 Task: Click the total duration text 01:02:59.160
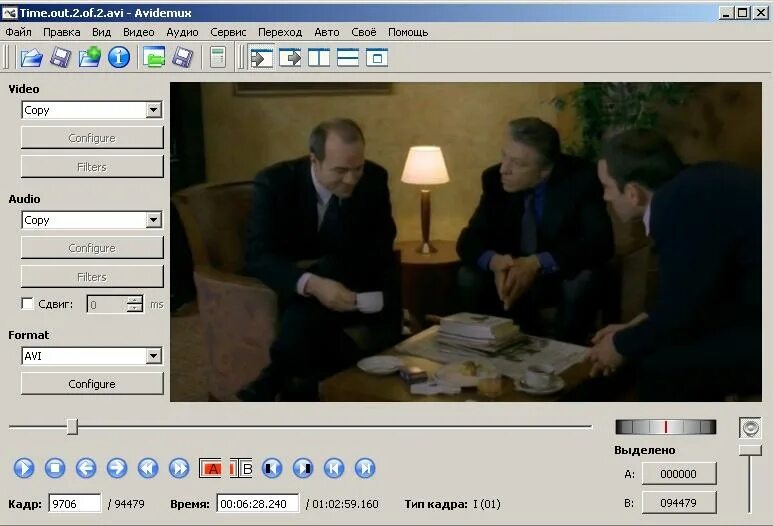click(x=345, y=504)
